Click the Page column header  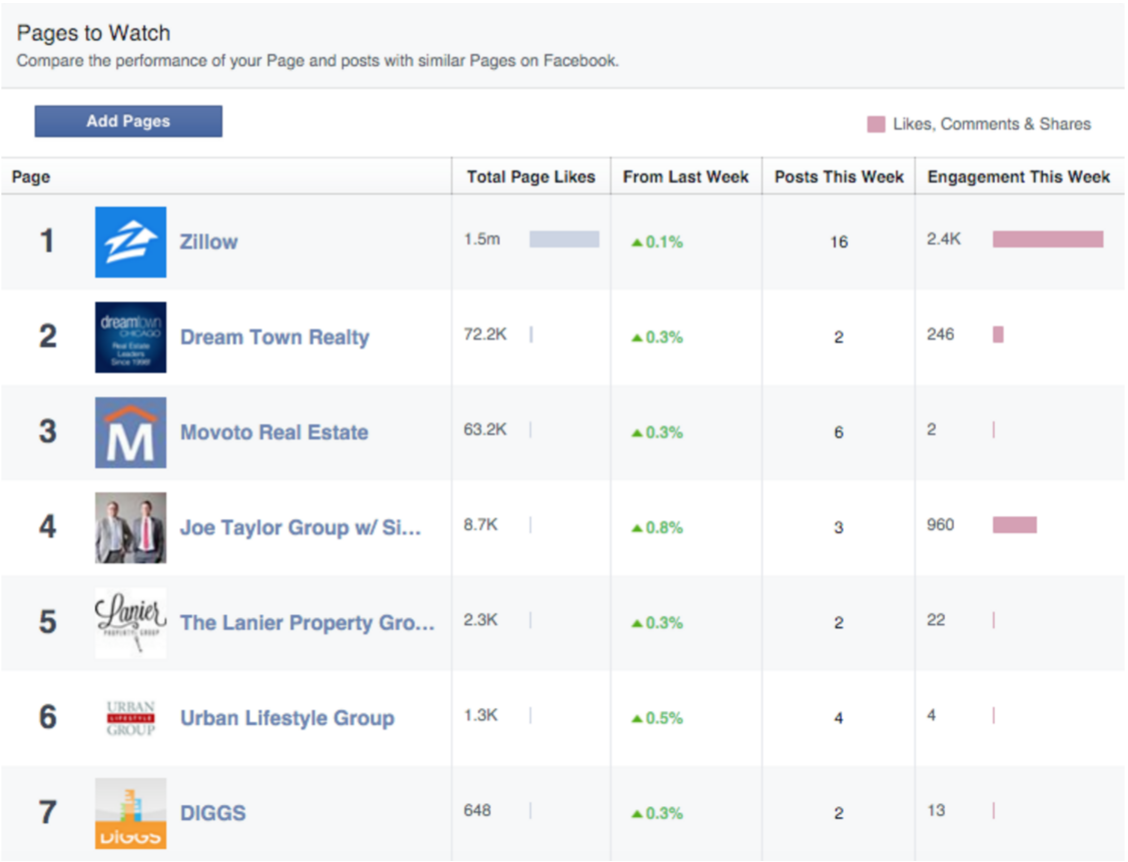(31, 177)
